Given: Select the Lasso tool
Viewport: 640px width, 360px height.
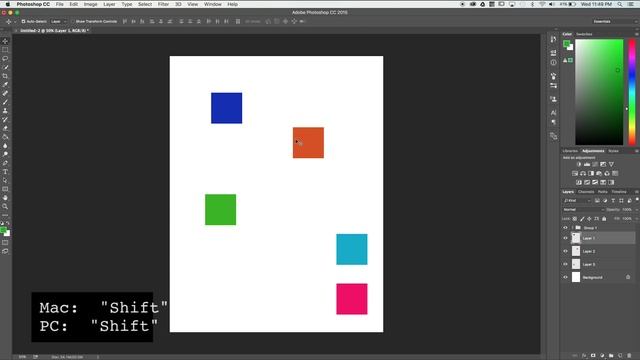Looking at the screenshot, I should point(5,58).
